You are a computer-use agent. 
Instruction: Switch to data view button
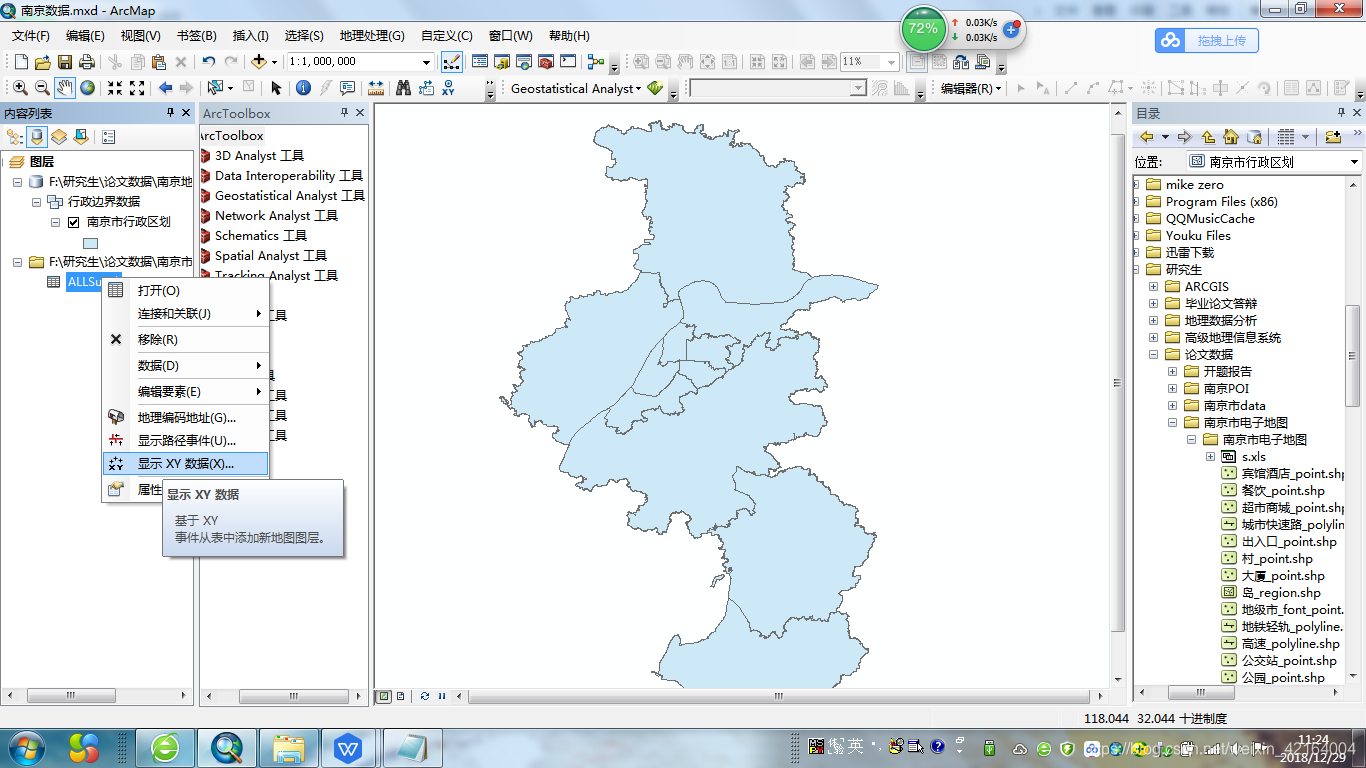(x=384, y=696)
